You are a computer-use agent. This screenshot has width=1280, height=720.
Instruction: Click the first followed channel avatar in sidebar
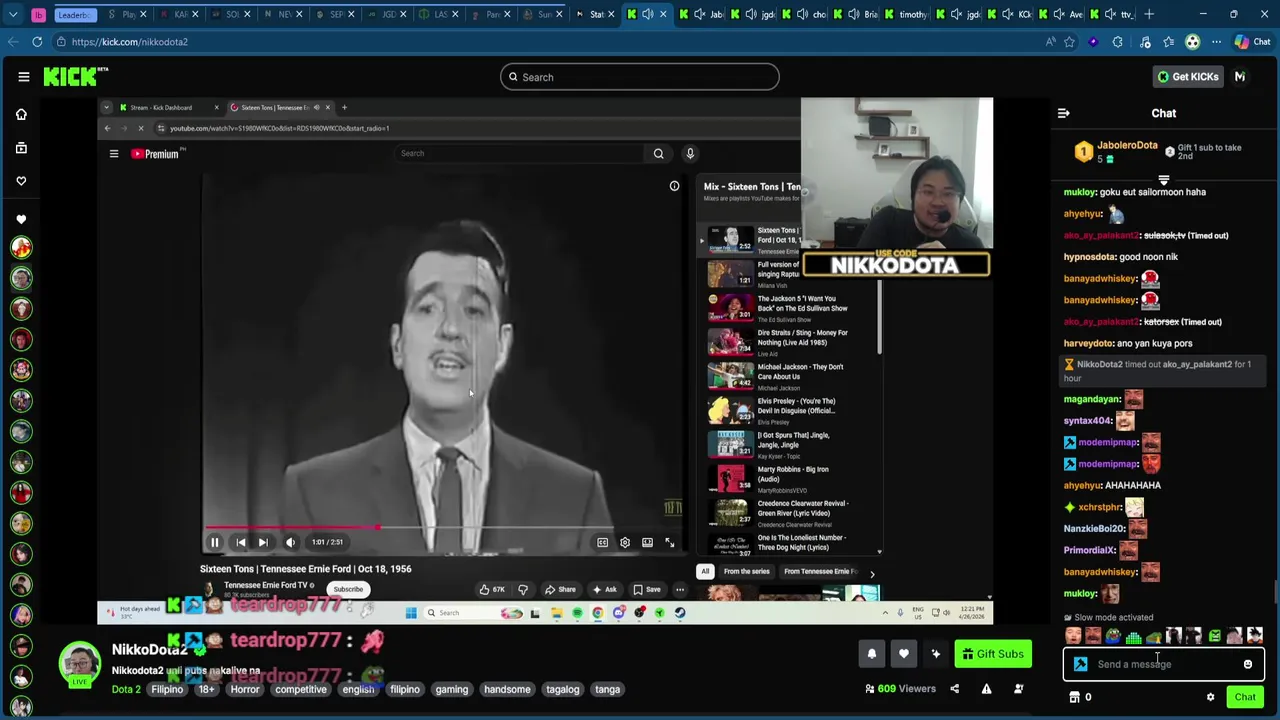coord(21,247)
